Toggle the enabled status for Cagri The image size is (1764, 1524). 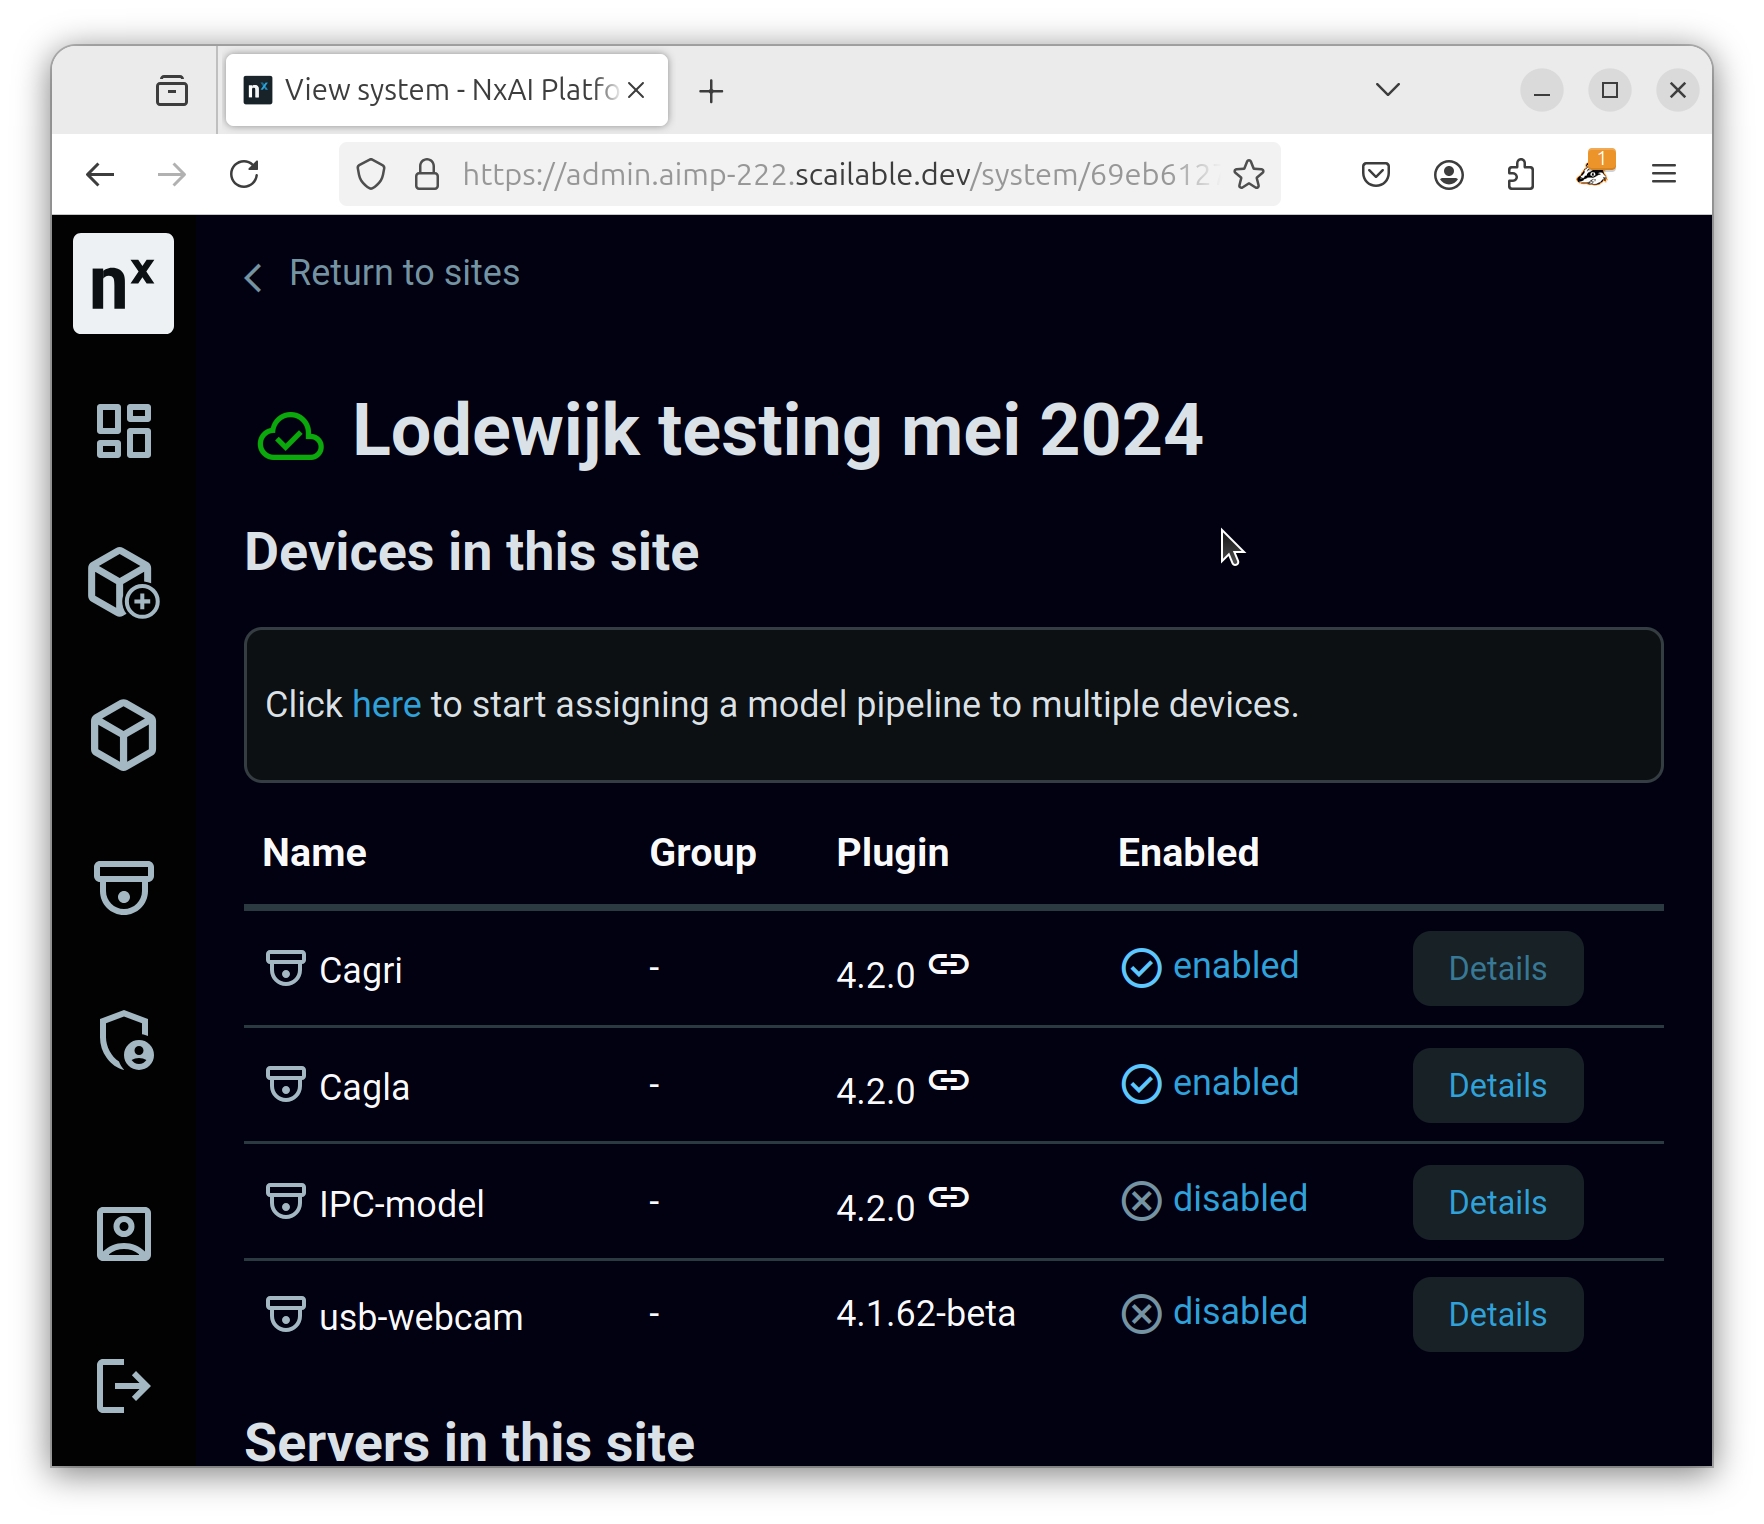(x=1210, y=967)
